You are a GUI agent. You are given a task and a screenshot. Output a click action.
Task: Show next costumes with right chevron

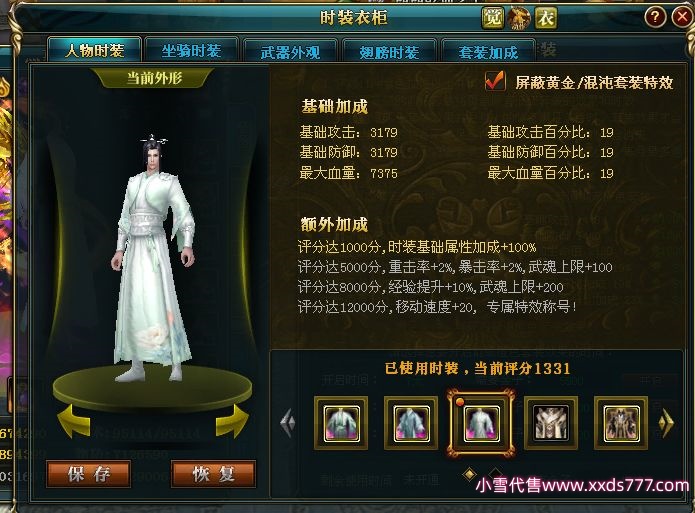tap(667, 423)
